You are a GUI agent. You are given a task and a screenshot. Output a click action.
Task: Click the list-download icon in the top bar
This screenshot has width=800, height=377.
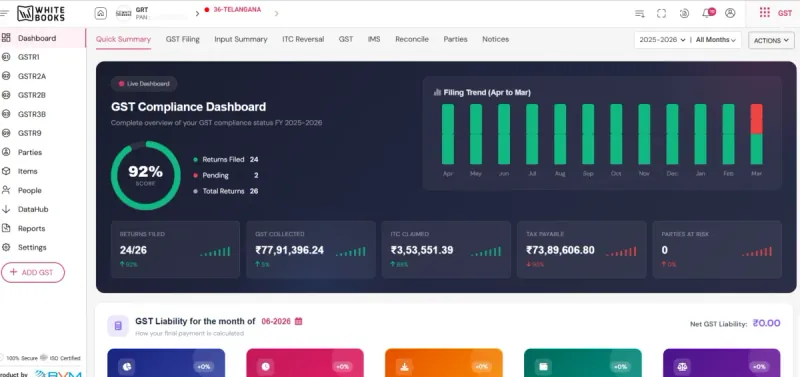point(639,13)
